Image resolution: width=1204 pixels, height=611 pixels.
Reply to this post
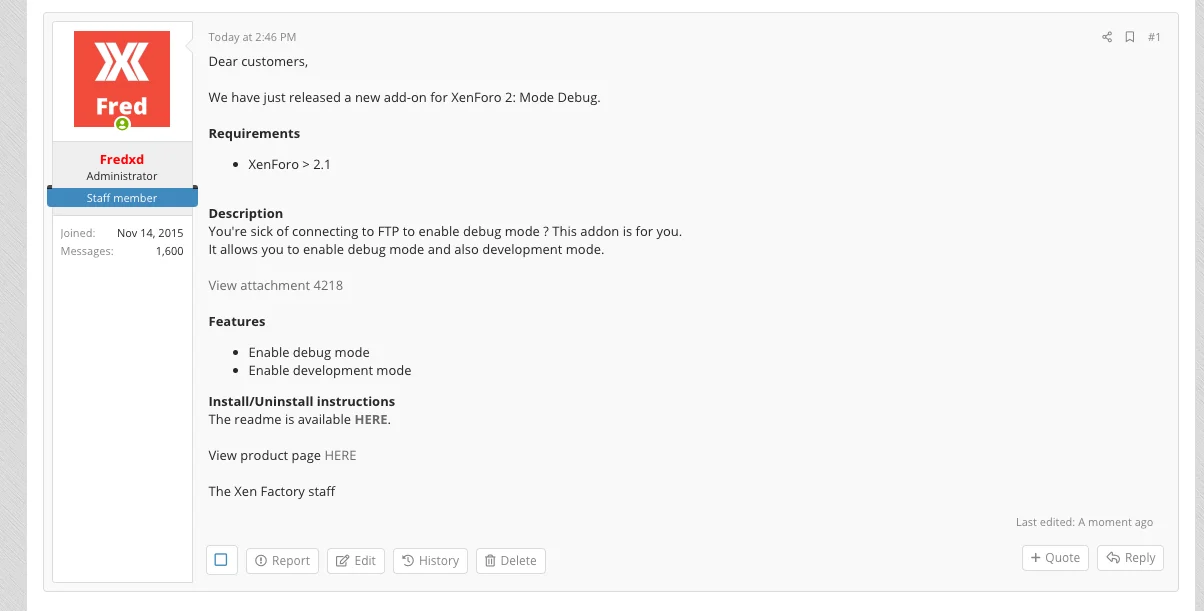[1130, 558]
